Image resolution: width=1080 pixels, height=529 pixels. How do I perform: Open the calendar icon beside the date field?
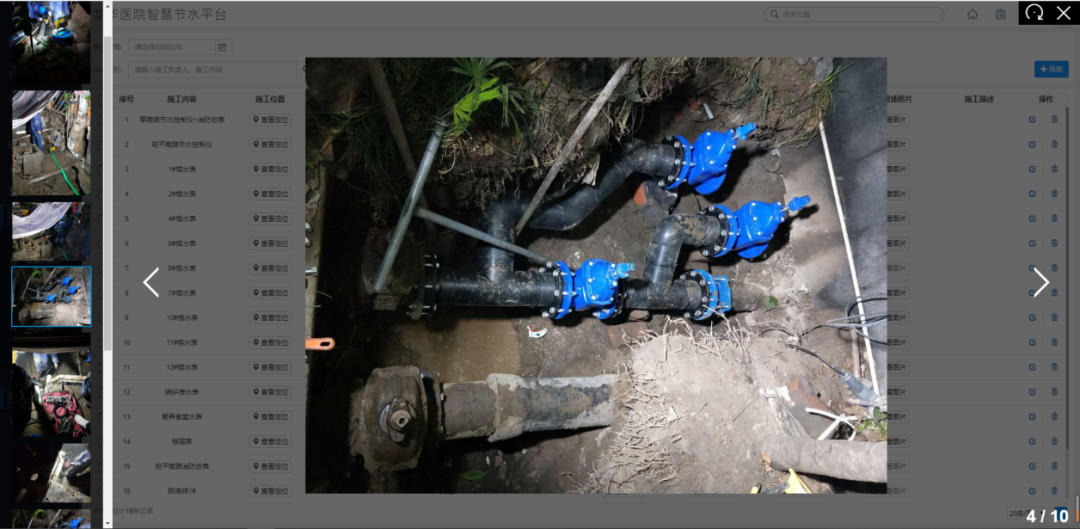[222, 48]
